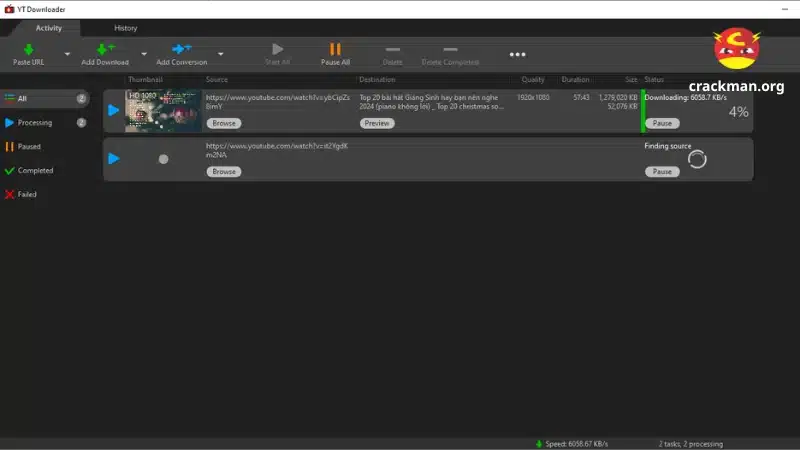Screen dimensions: 800x450
Task: Open the more options ellipsis menu
Action: pyautogui.click(x=517, y=54)
